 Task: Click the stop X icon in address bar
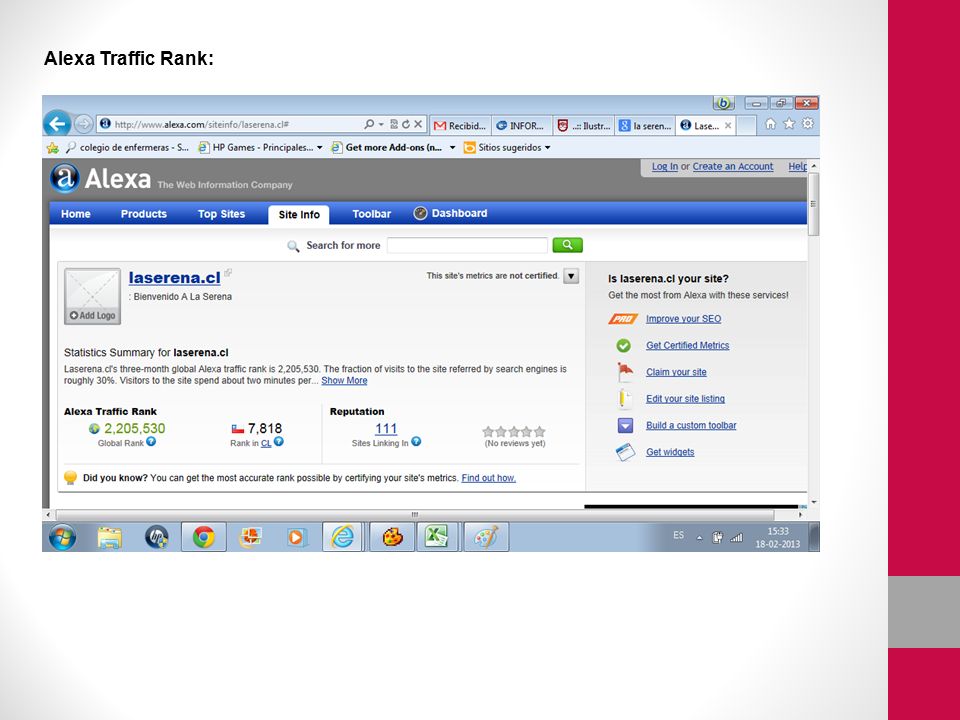point(418,124)
